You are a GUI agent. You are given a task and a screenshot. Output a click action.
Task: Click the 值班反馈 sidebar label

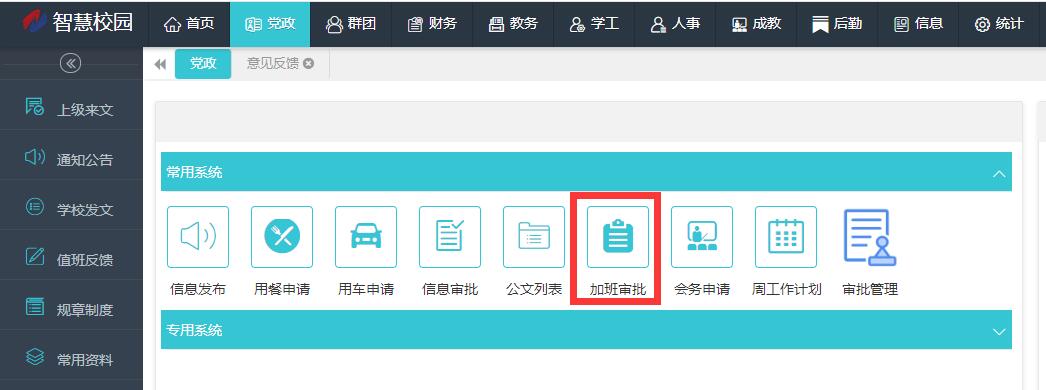point(85,260)
